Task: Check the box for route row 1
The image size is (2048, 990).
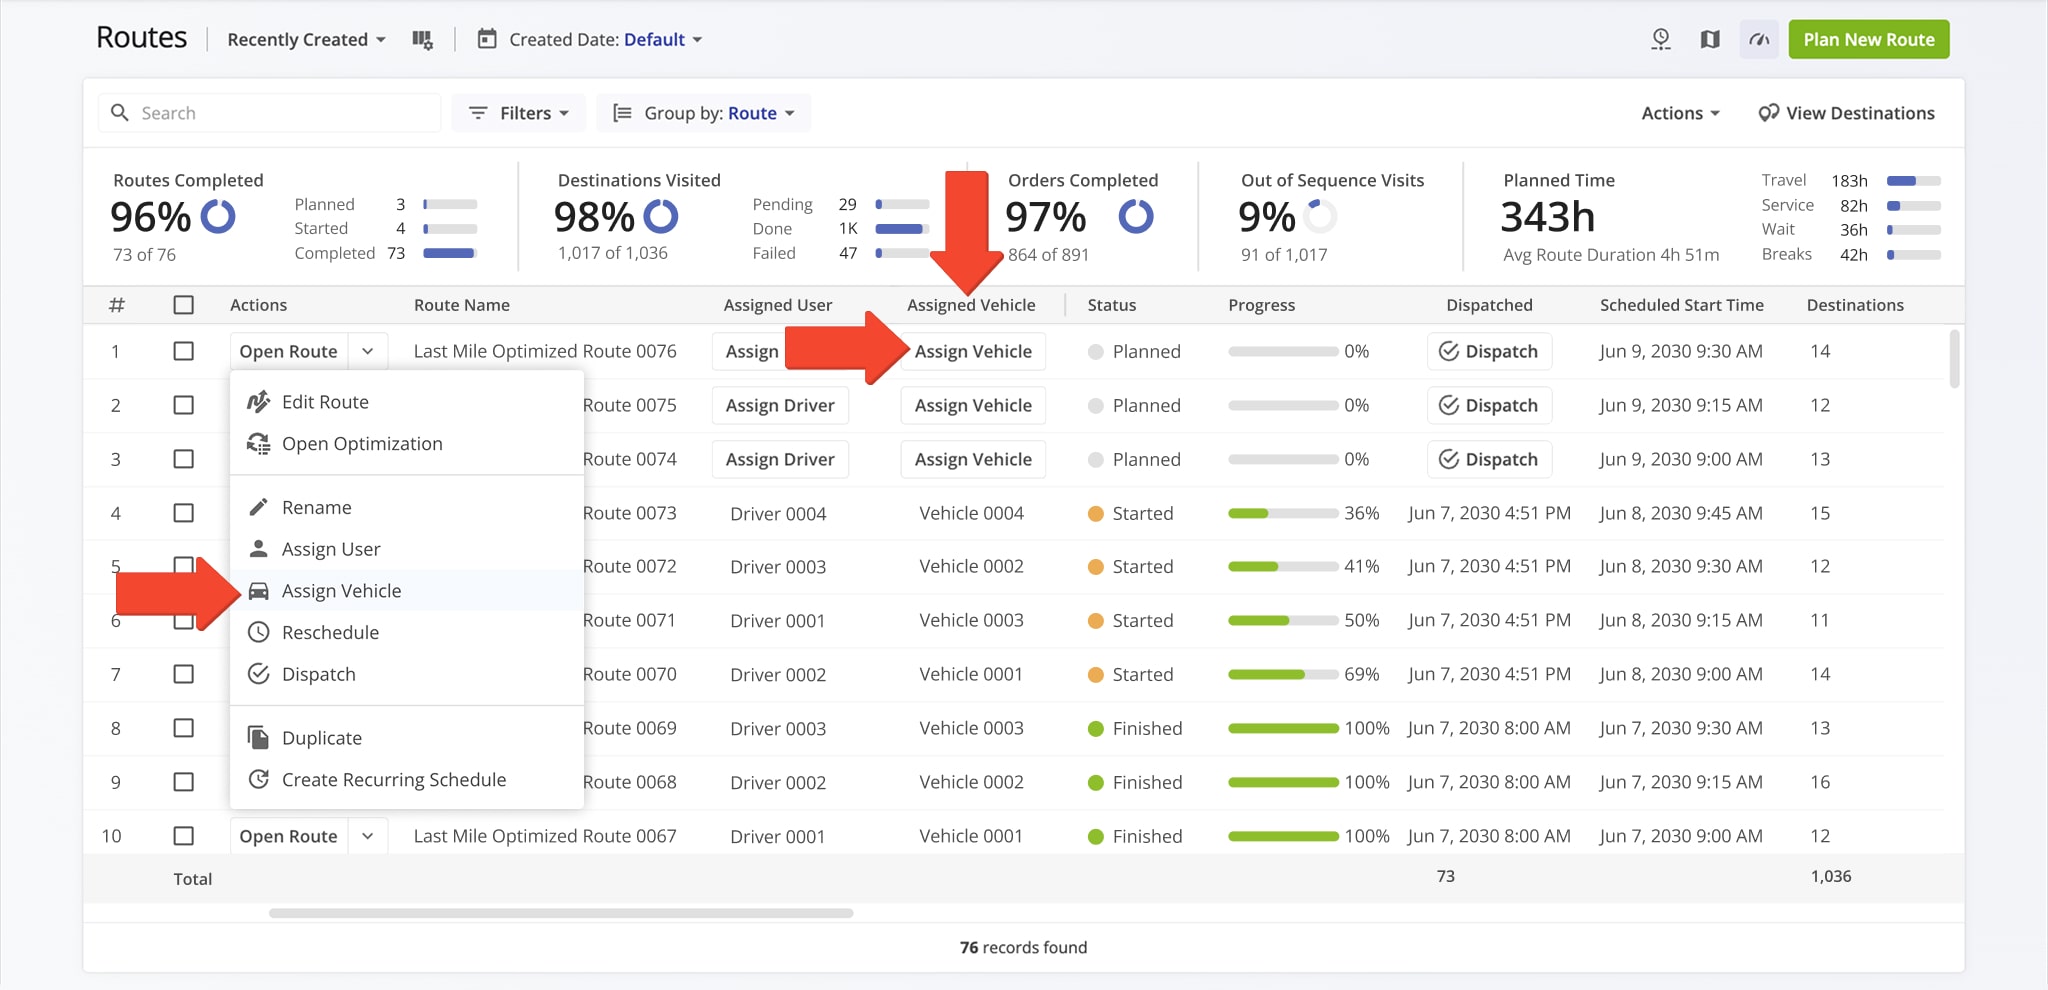Action: point(184,351)
